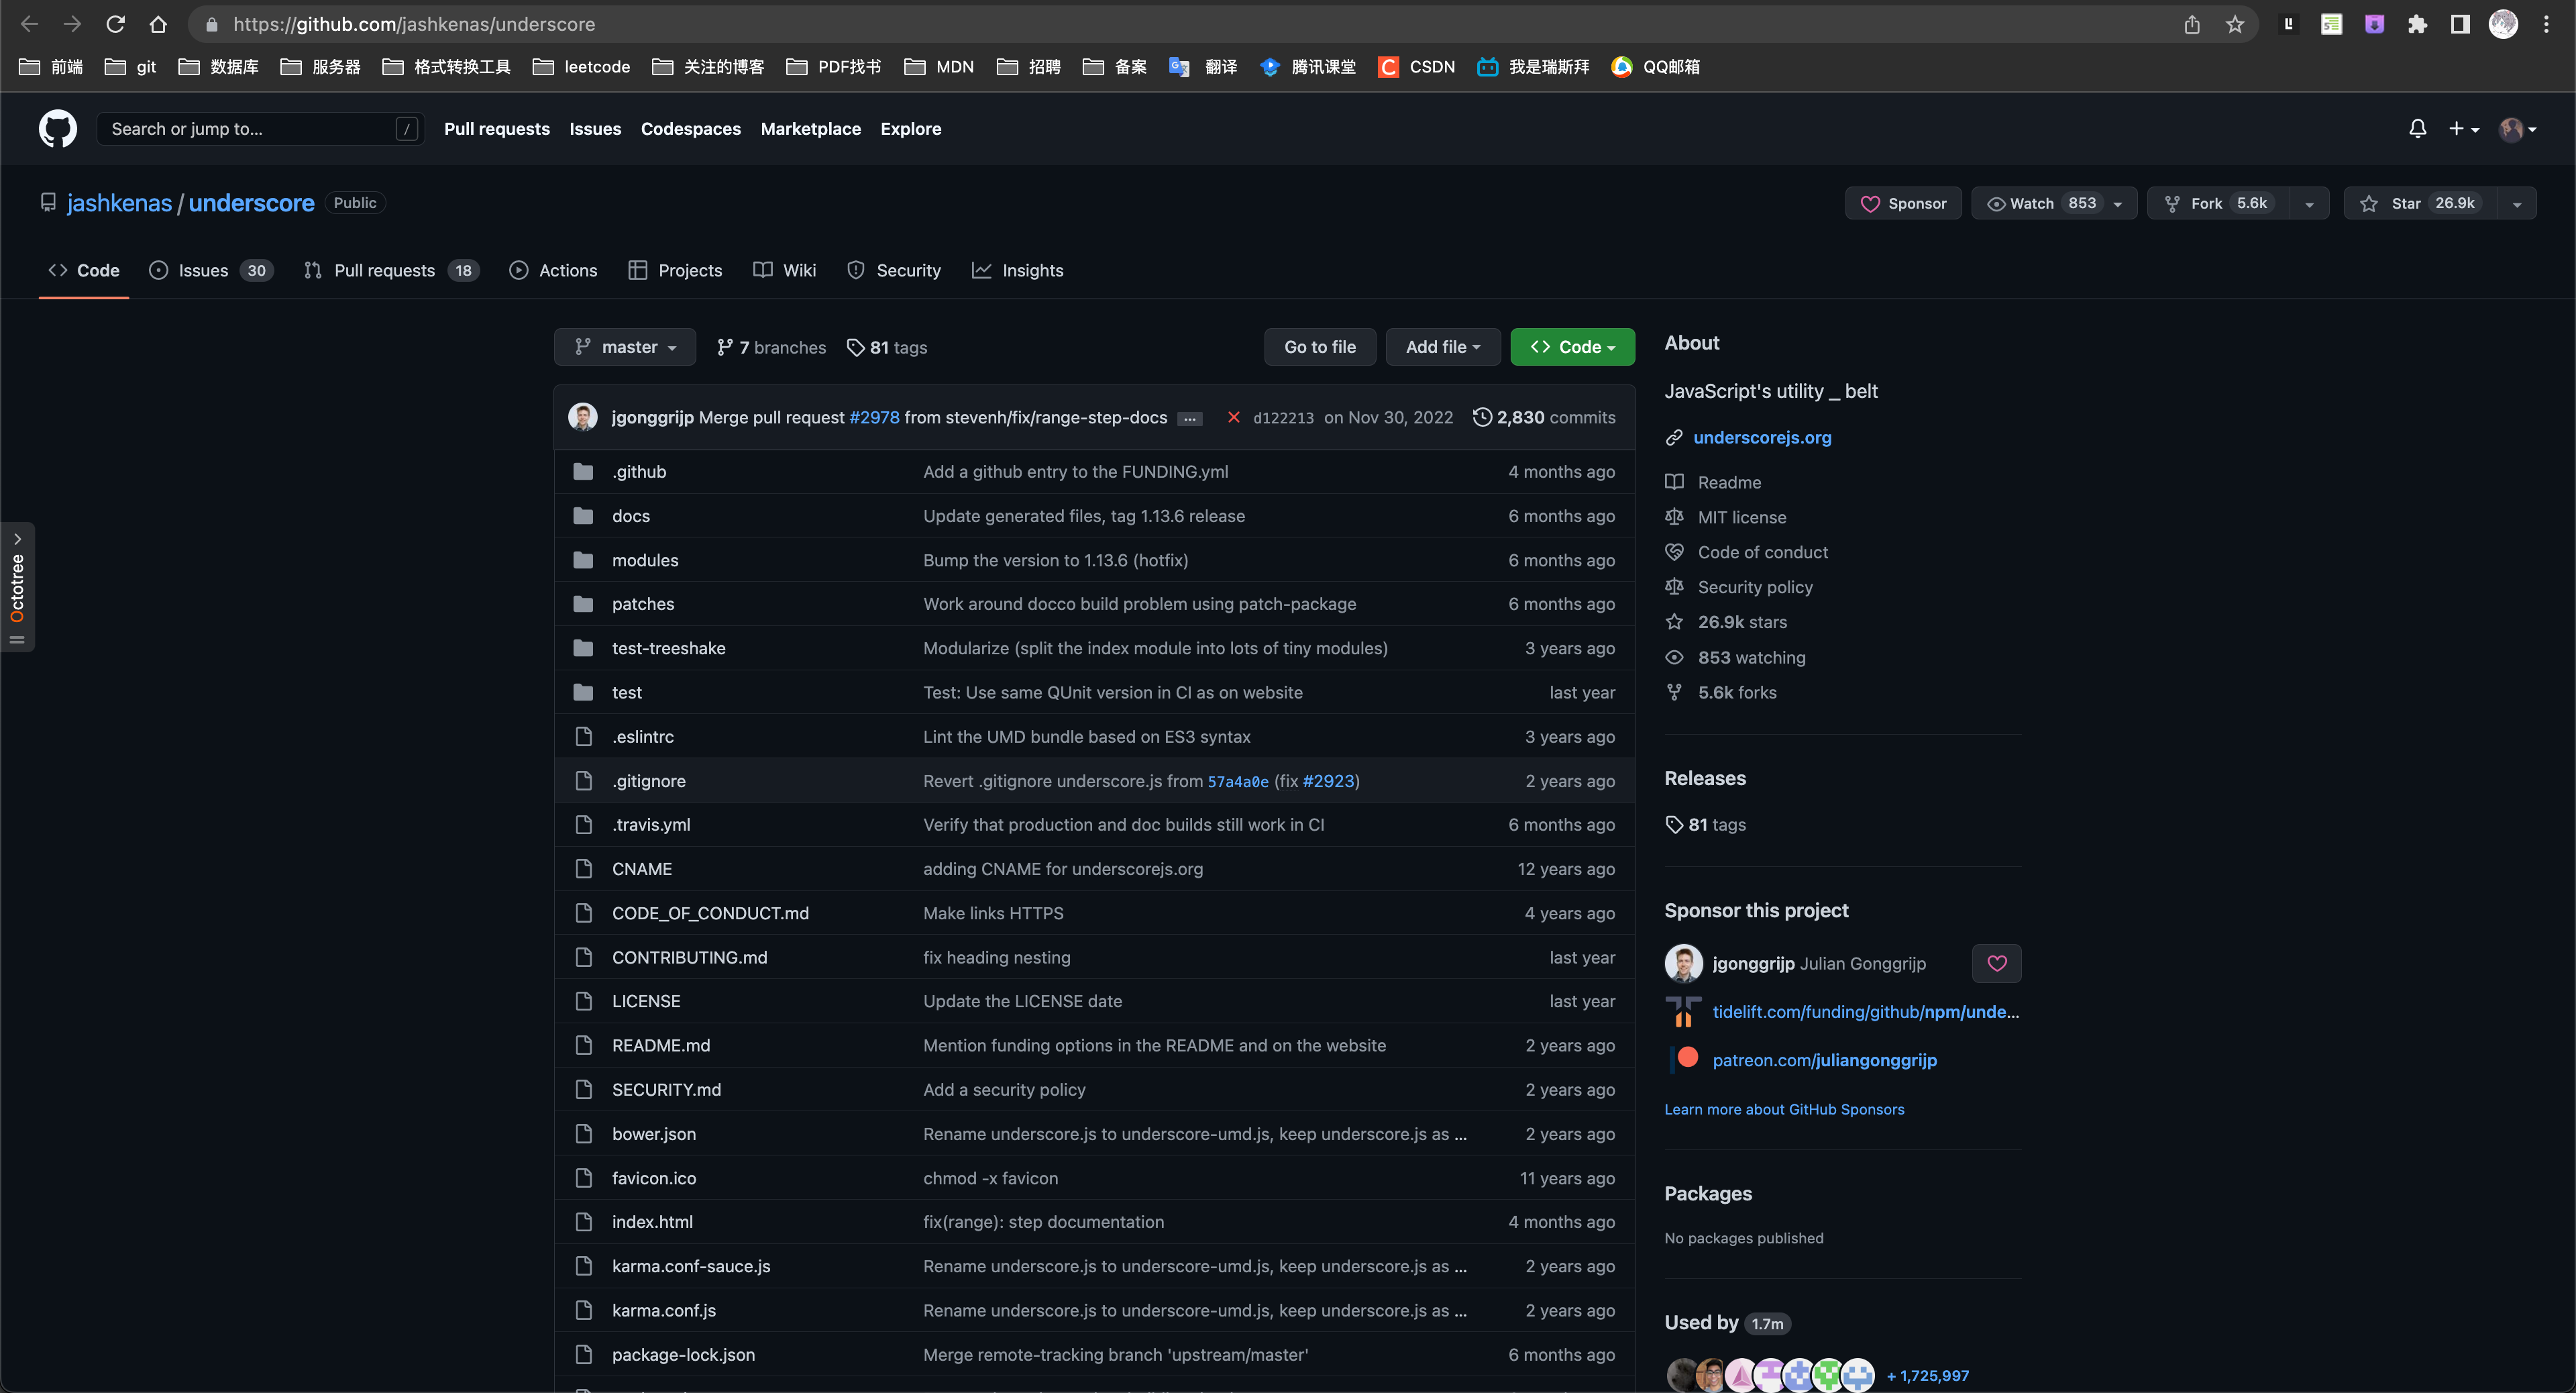Click the GitHub Octocat logo icon
This screenshot has height=1393, width=2576.
(x=57, y=129)
